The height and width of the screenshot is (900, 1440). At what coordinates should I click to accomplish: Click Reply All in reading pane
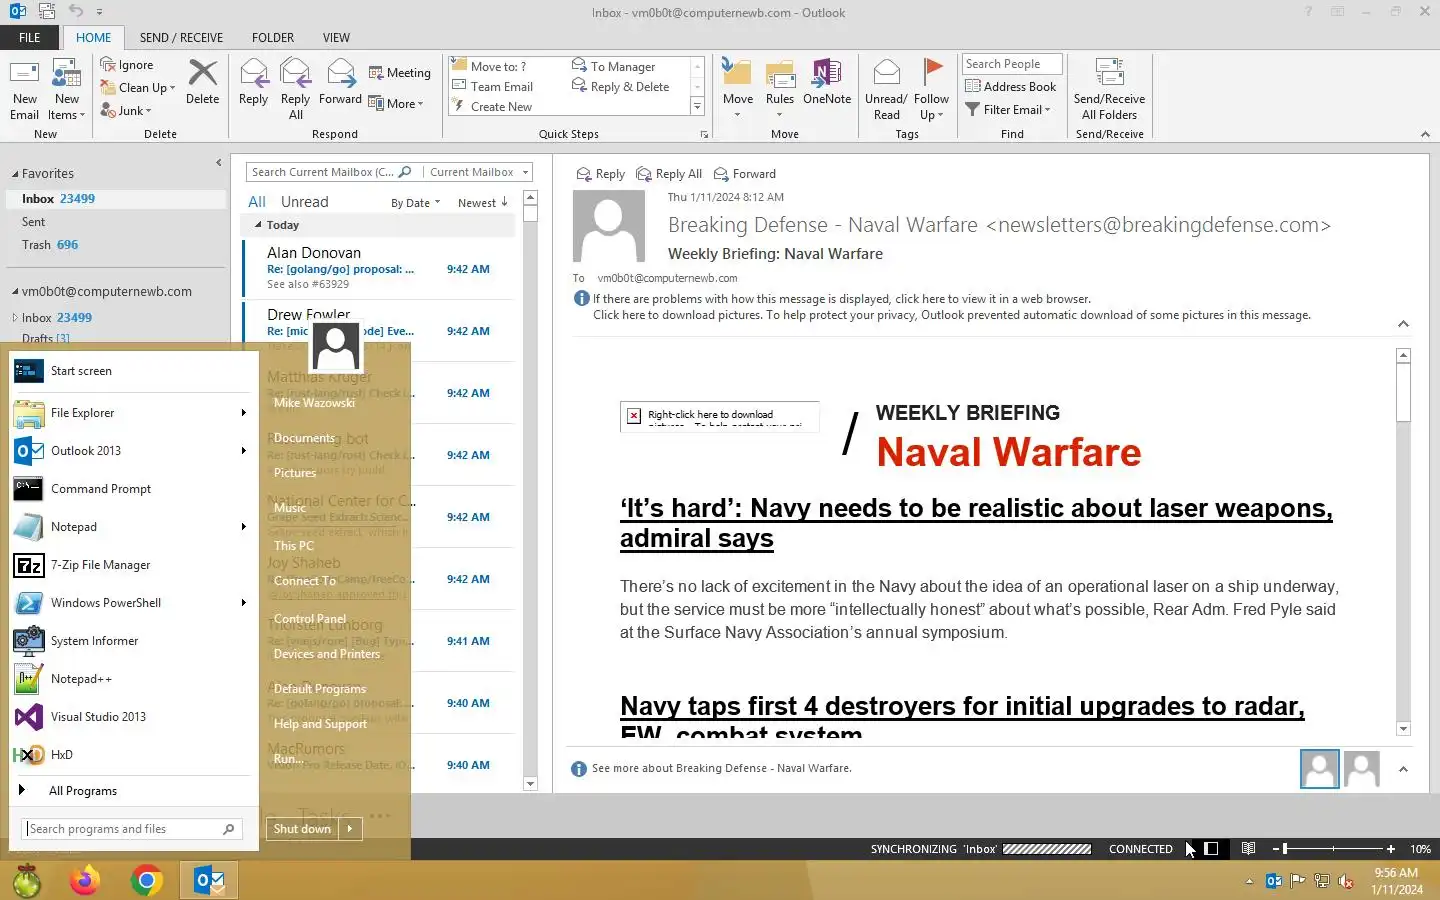[670, 174]
